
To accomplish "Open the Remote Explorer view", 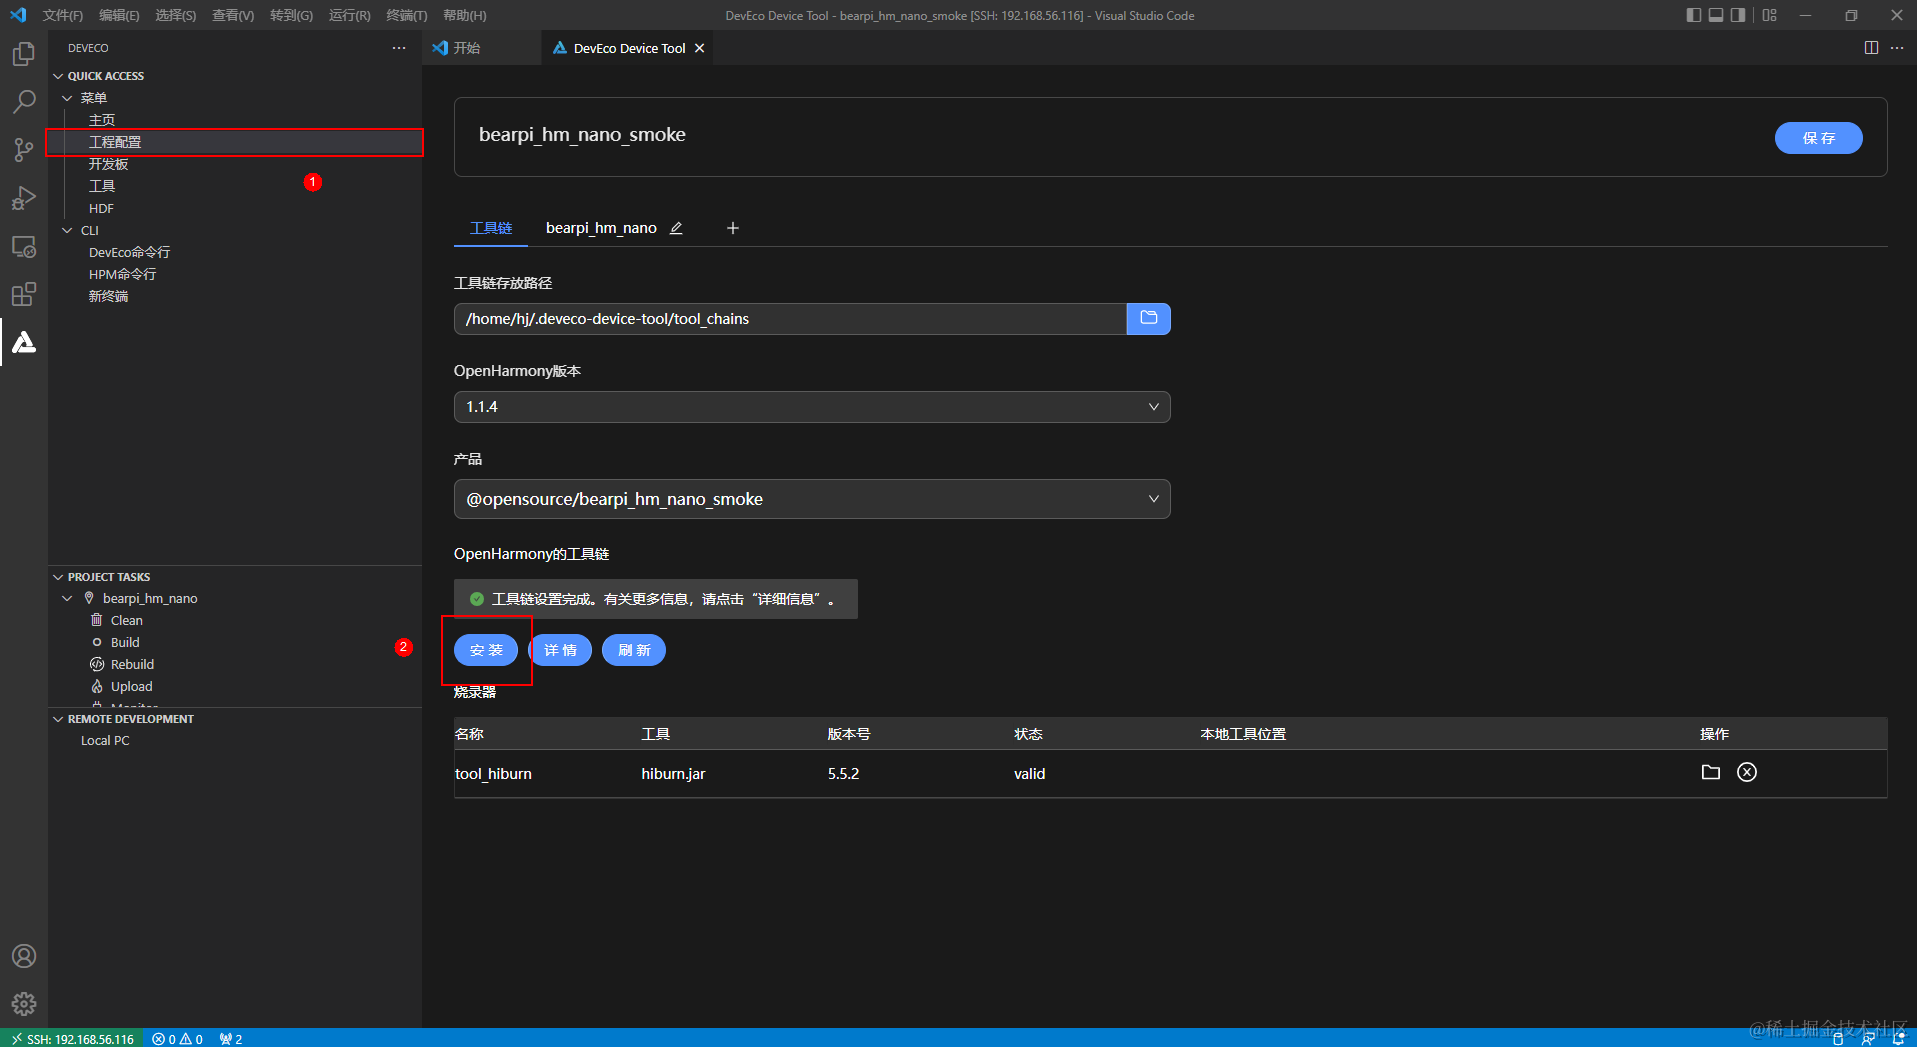I will click(x=24, y=246).
